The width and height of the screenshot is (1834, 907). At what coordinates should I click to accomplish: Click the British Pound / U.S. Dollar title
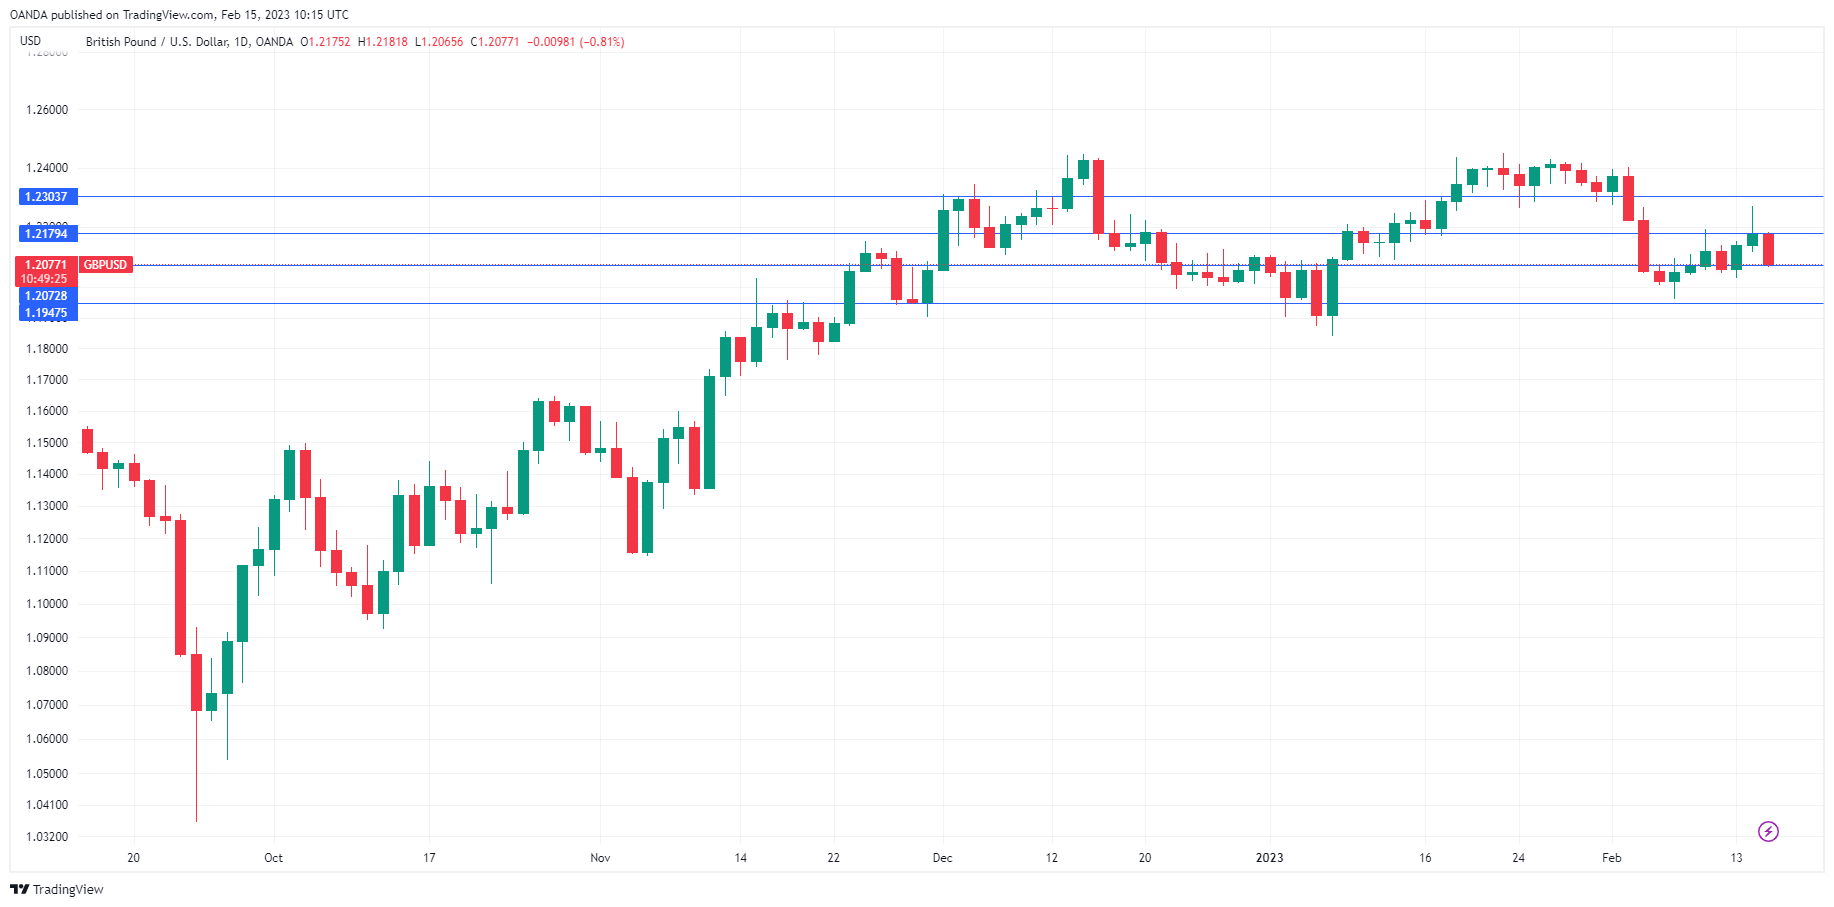click(x=157, y=42)
